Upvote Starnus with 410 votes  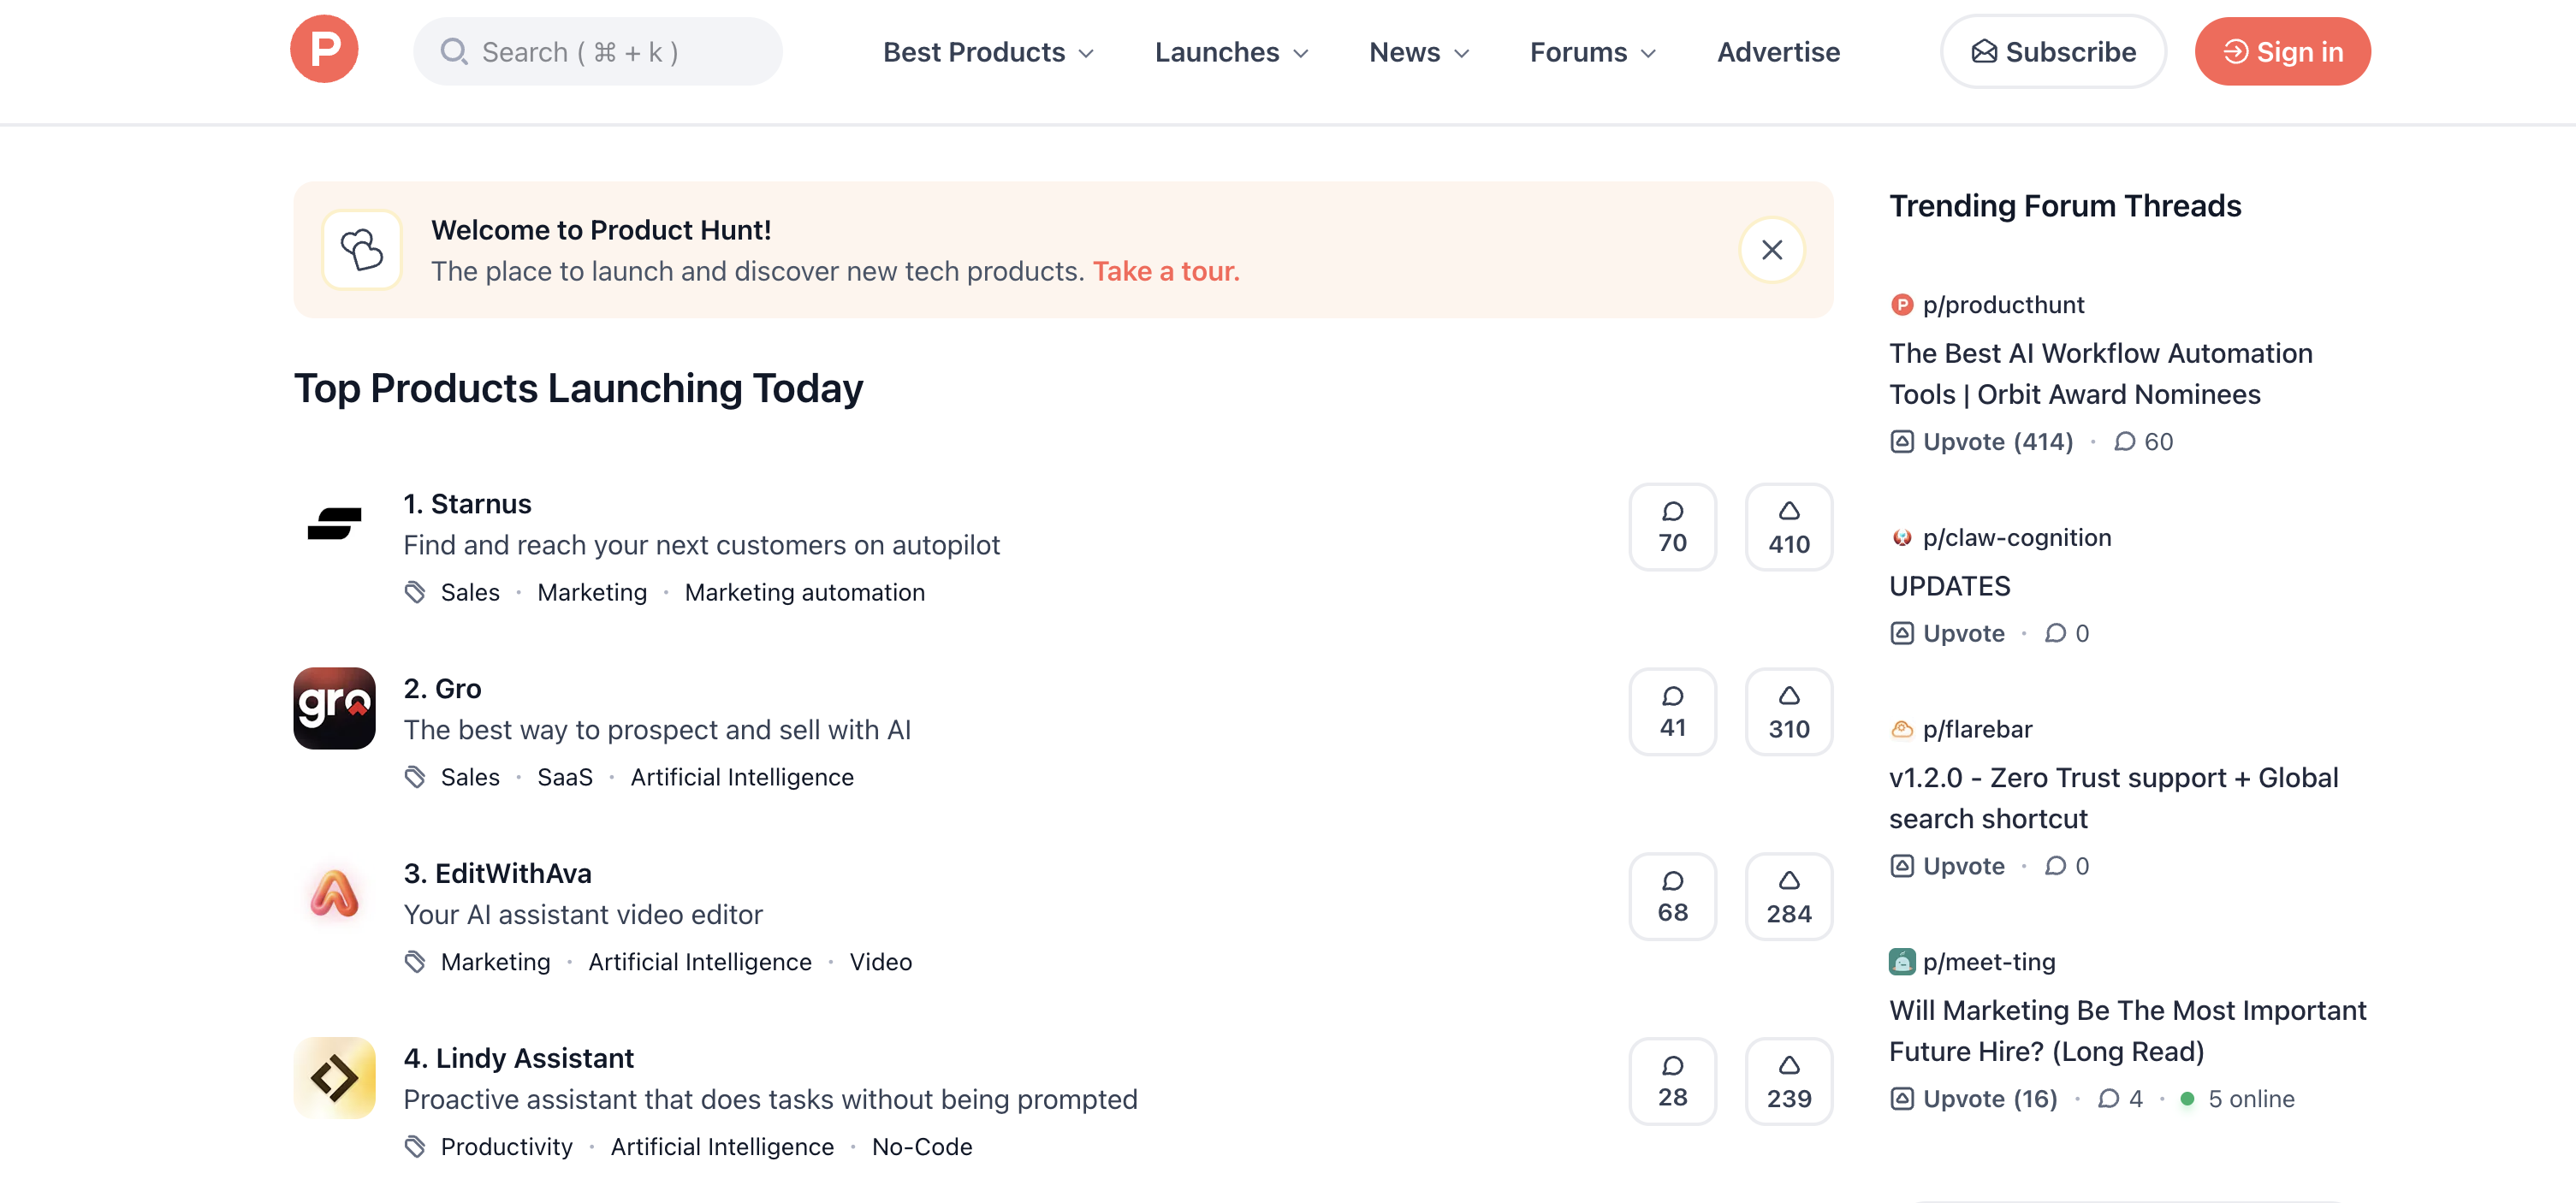click(x=1788, y=527)
